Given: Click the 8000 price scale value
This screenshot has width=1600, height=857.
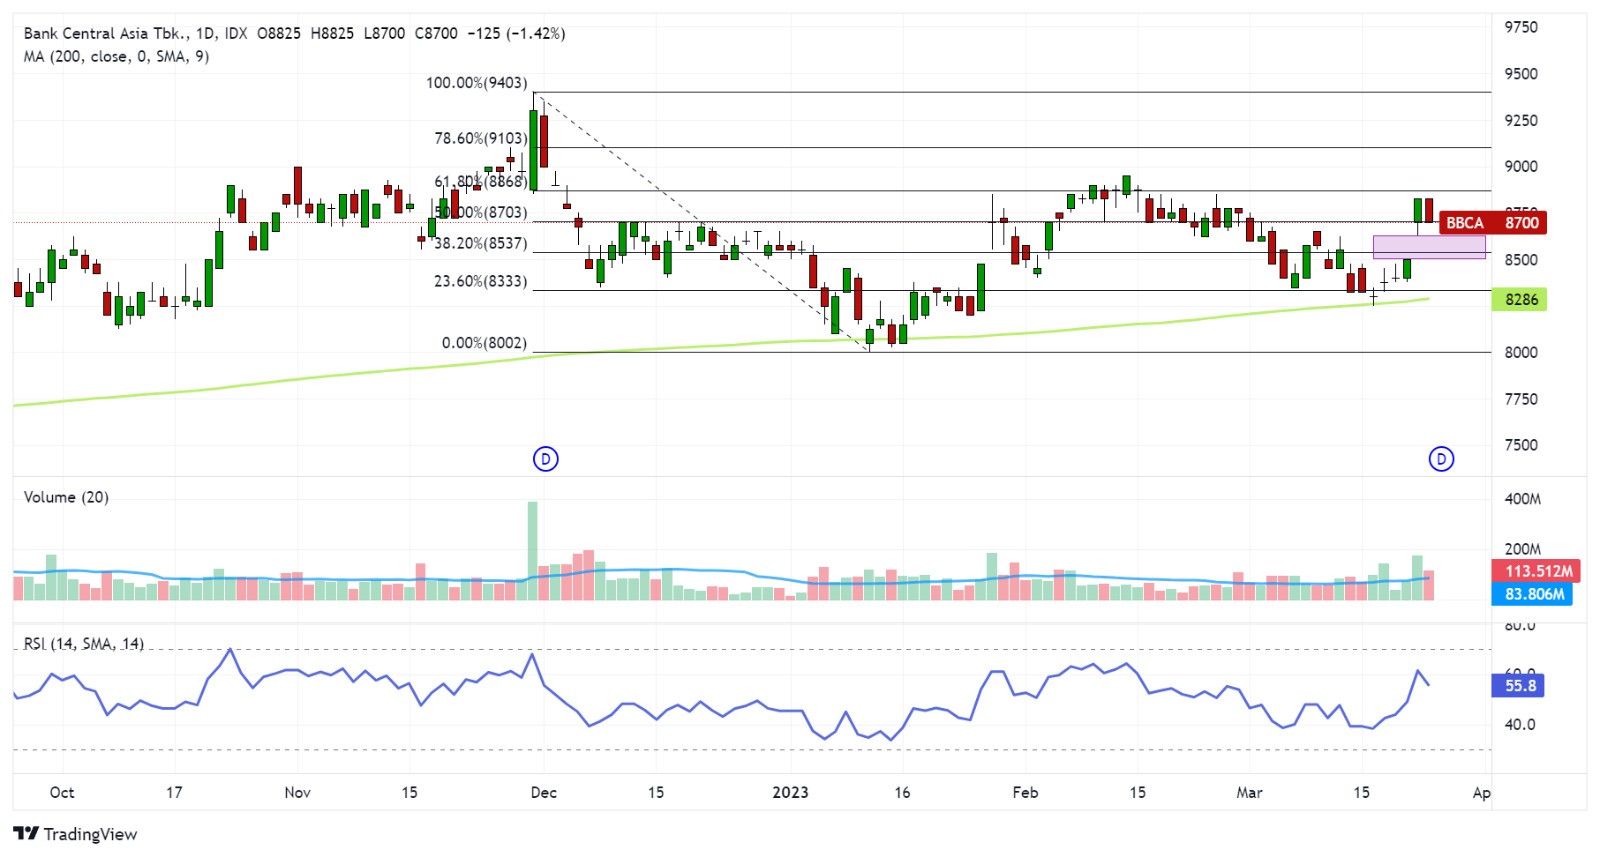Looking at the screenshot, I should point(1521,352).
